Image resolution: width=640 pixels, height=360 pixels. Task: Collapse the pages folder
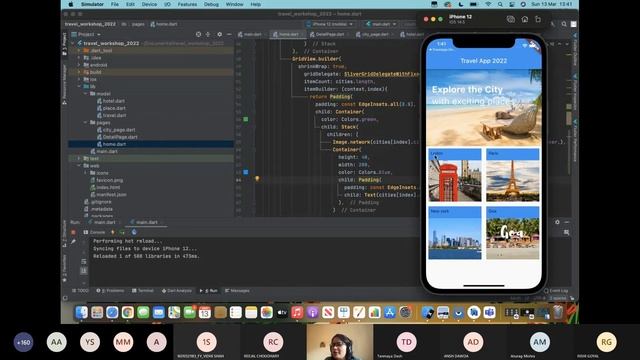[85, 122]
